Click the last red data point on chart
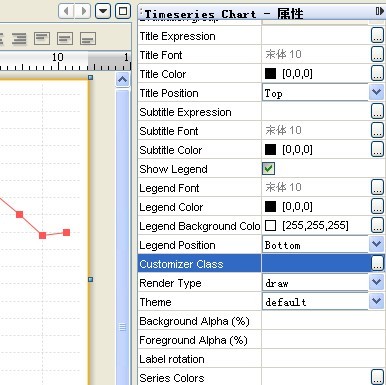 coord(66,232)
